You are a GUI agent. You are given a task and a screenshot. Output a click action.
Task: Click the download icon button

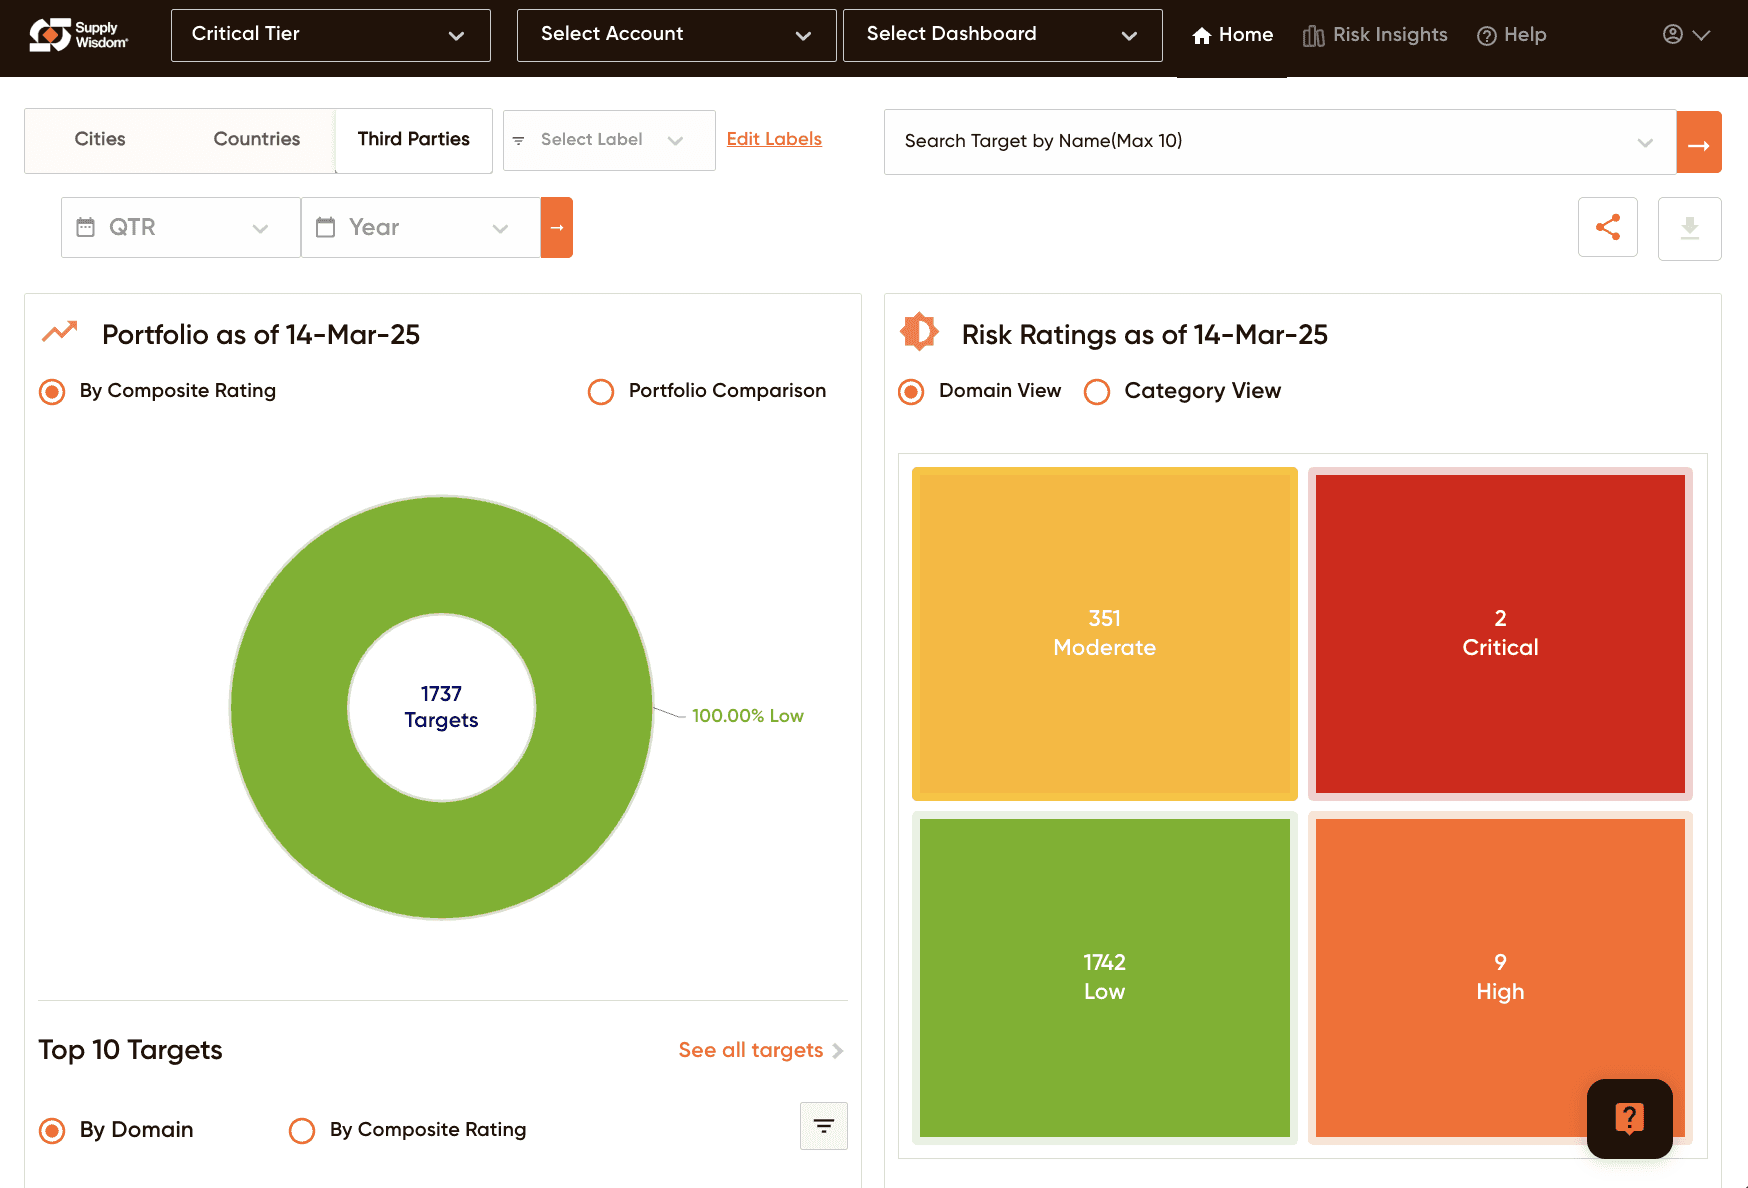coord(1690,228)
